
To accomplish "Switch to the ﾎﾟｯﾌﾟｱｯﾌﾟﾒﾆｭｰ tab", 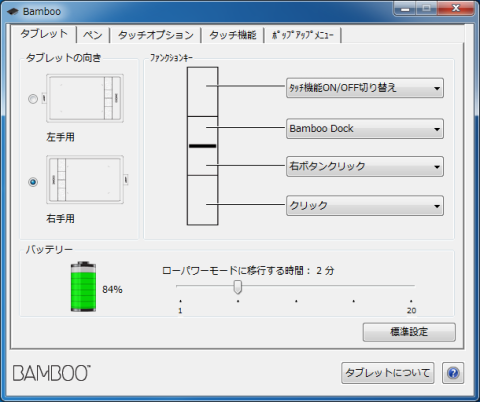I will [x=303, y=35].
